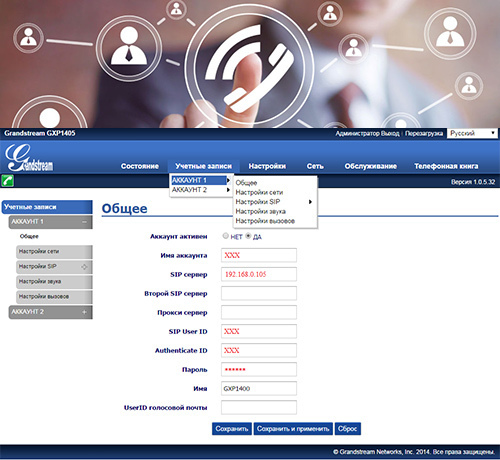The height and width of the screenshot is (460, 500).
Task: Open the Телефонная книга menu
Action: click(446, 166)
